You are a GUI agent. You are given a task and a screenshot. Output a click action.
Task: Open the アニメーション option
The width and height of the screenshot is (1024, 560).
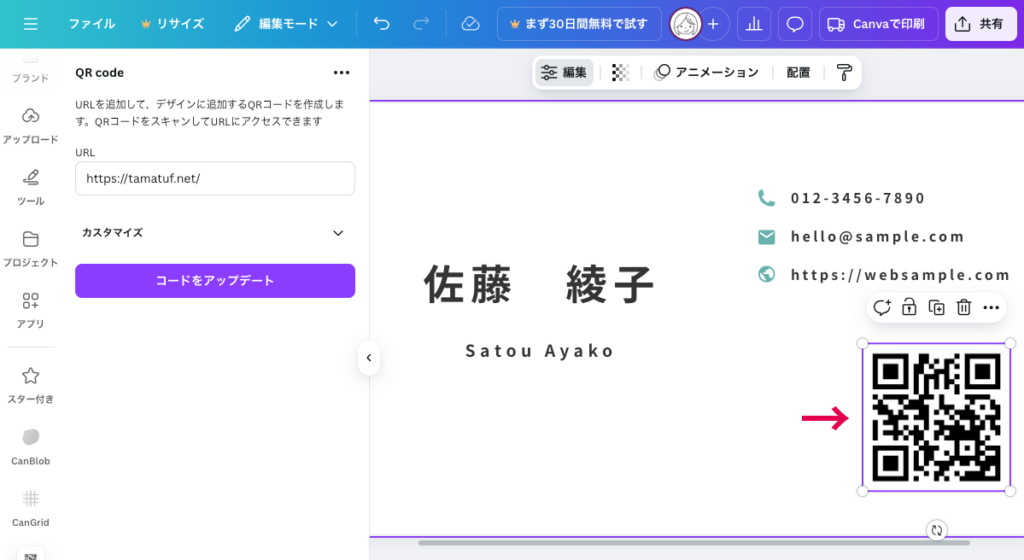click(707, 72)
